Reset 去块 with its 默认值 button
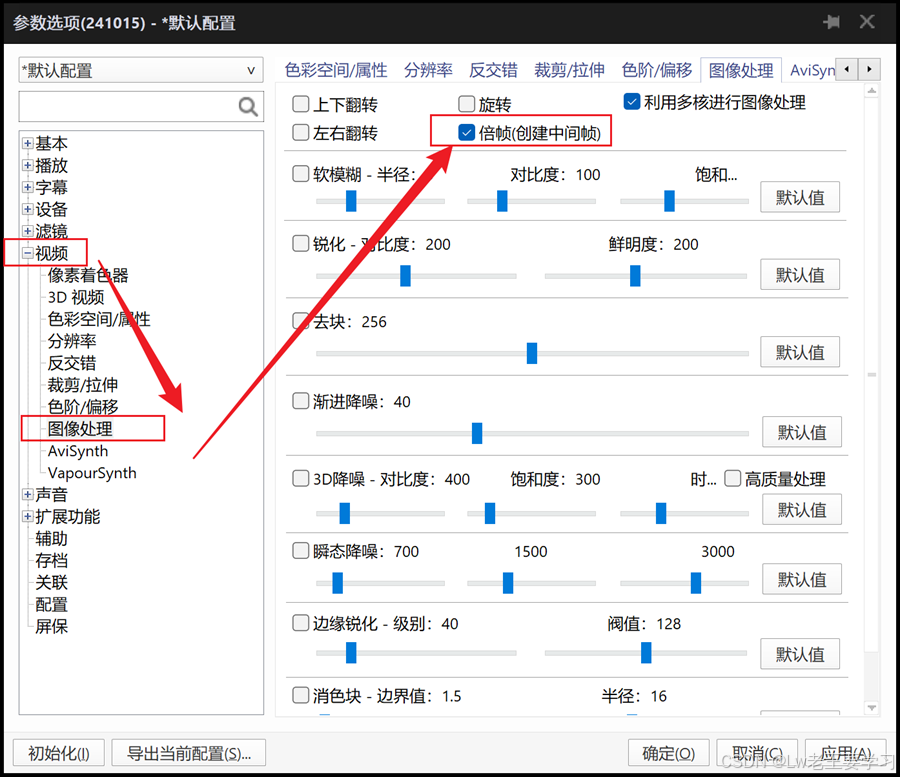Viewport: 900px width, 777px height. coord(800,352)
